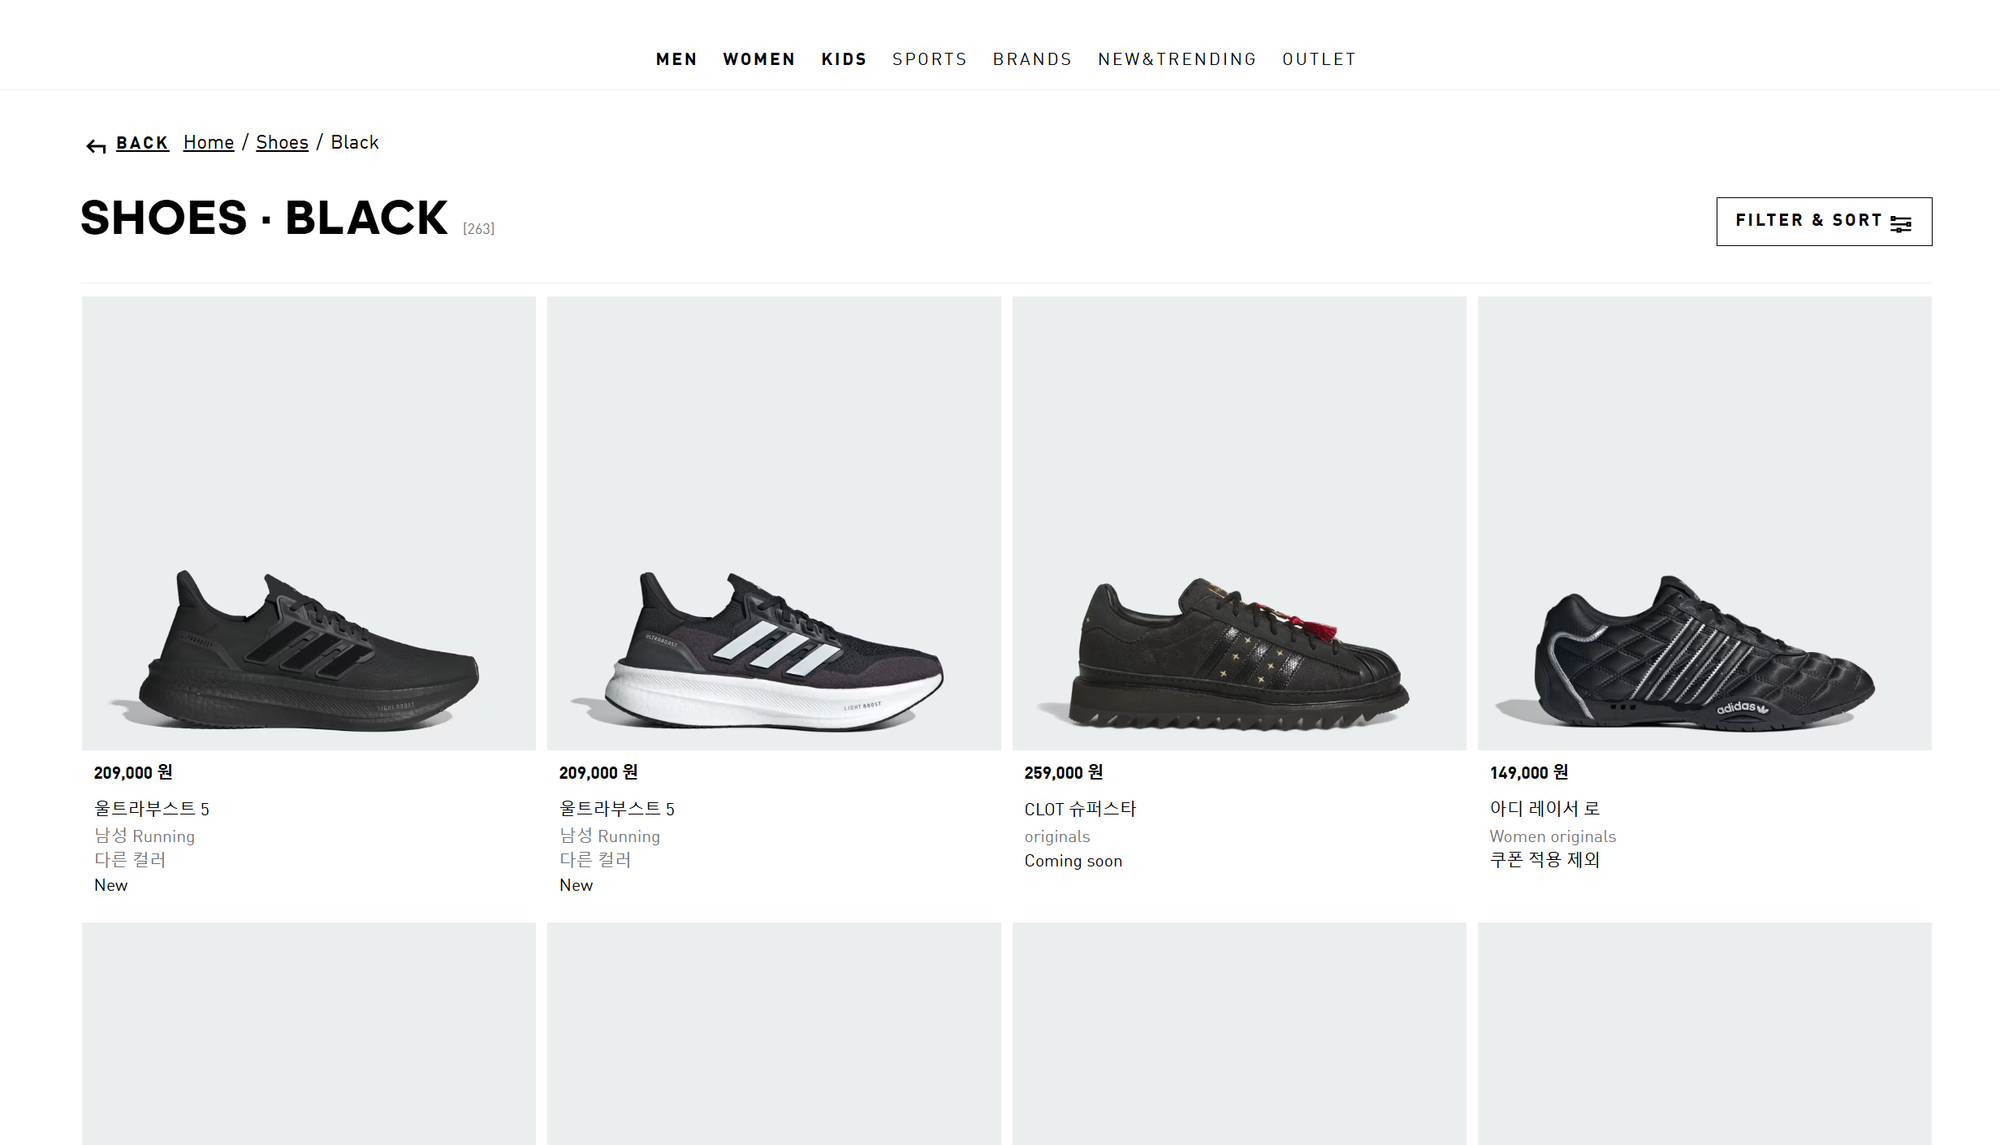Open the CLOT Superstar shoe image
The width and height of the screenshot is (2000, 1145).
1239,523
